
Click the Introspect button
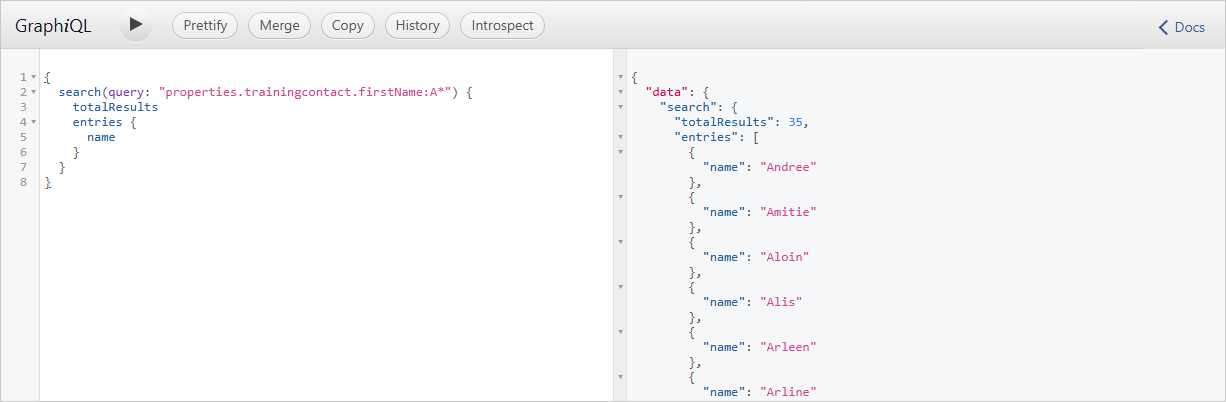point(502,26)
